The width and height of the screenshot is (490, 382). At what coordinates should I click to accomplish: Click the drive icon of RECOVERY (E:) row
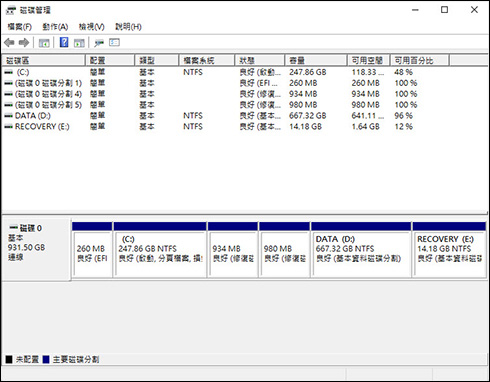(x=9, y=127)
